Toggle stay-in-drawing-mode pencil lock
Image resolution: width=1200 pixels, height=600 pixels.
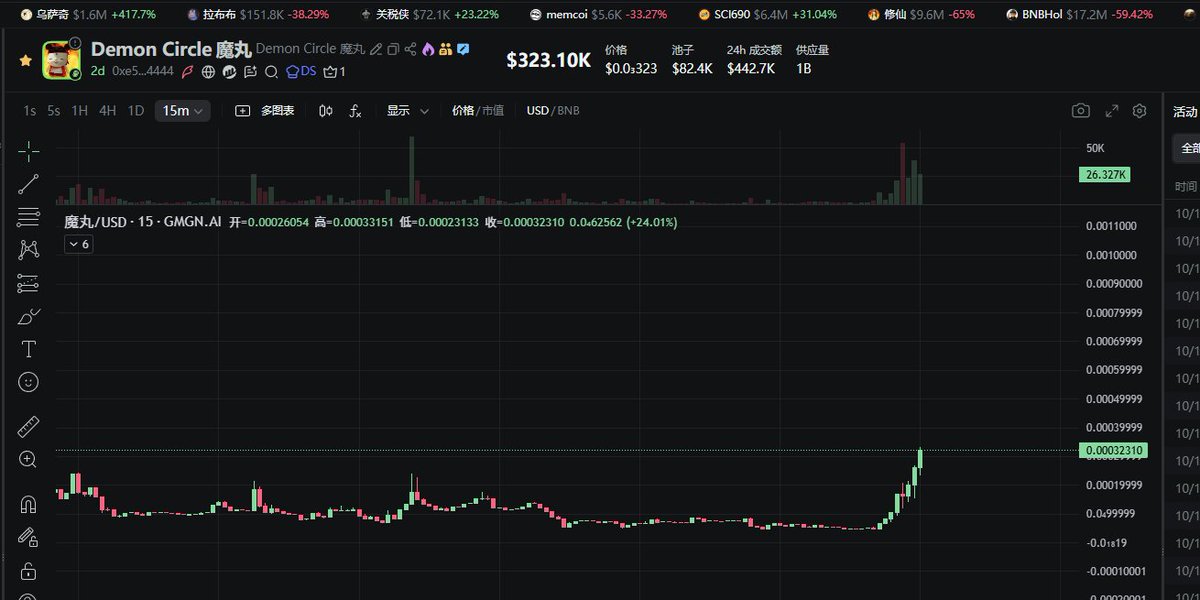[28, 538]
